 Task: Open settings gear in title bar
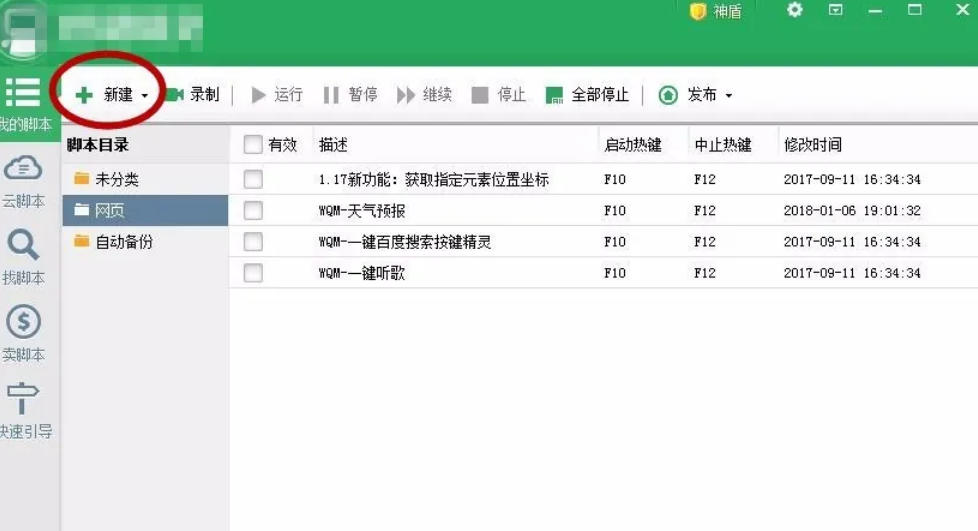pos(795,10)
